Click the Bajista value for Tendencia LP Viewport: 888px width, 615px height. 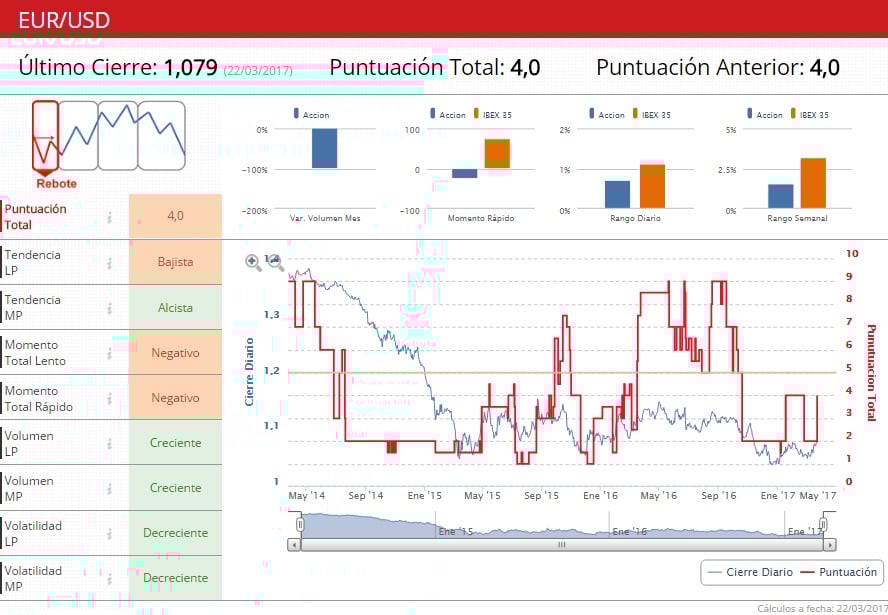click(x=175, y=262)
